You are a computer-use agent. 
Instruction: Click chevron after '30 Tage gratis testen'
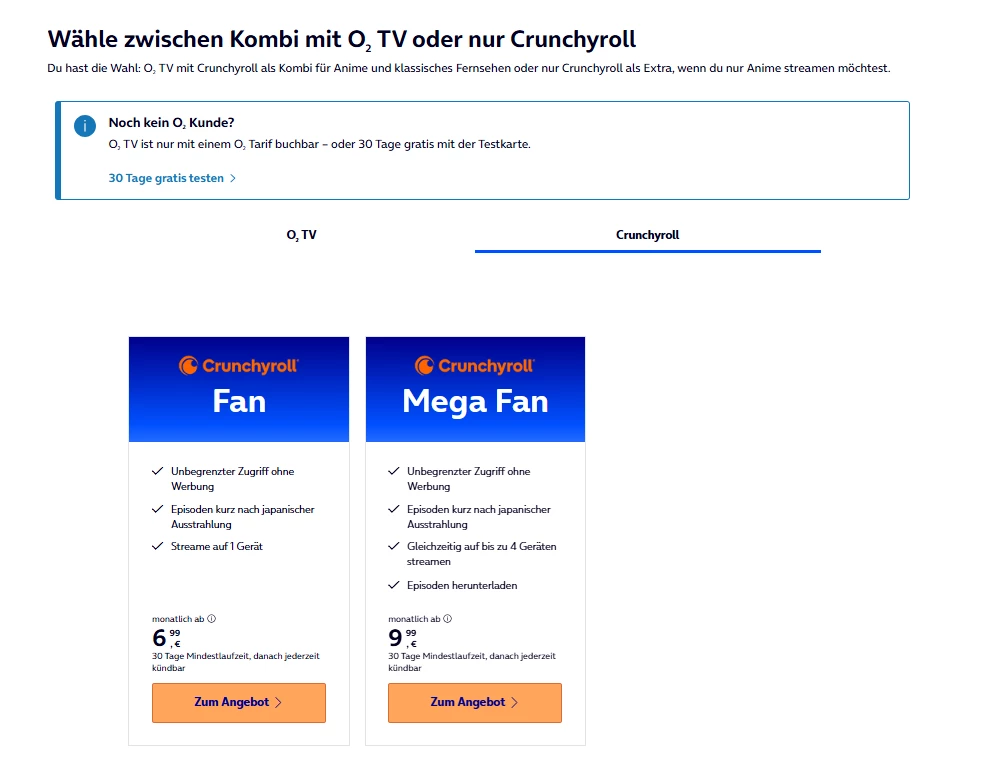tap(233, 178)
